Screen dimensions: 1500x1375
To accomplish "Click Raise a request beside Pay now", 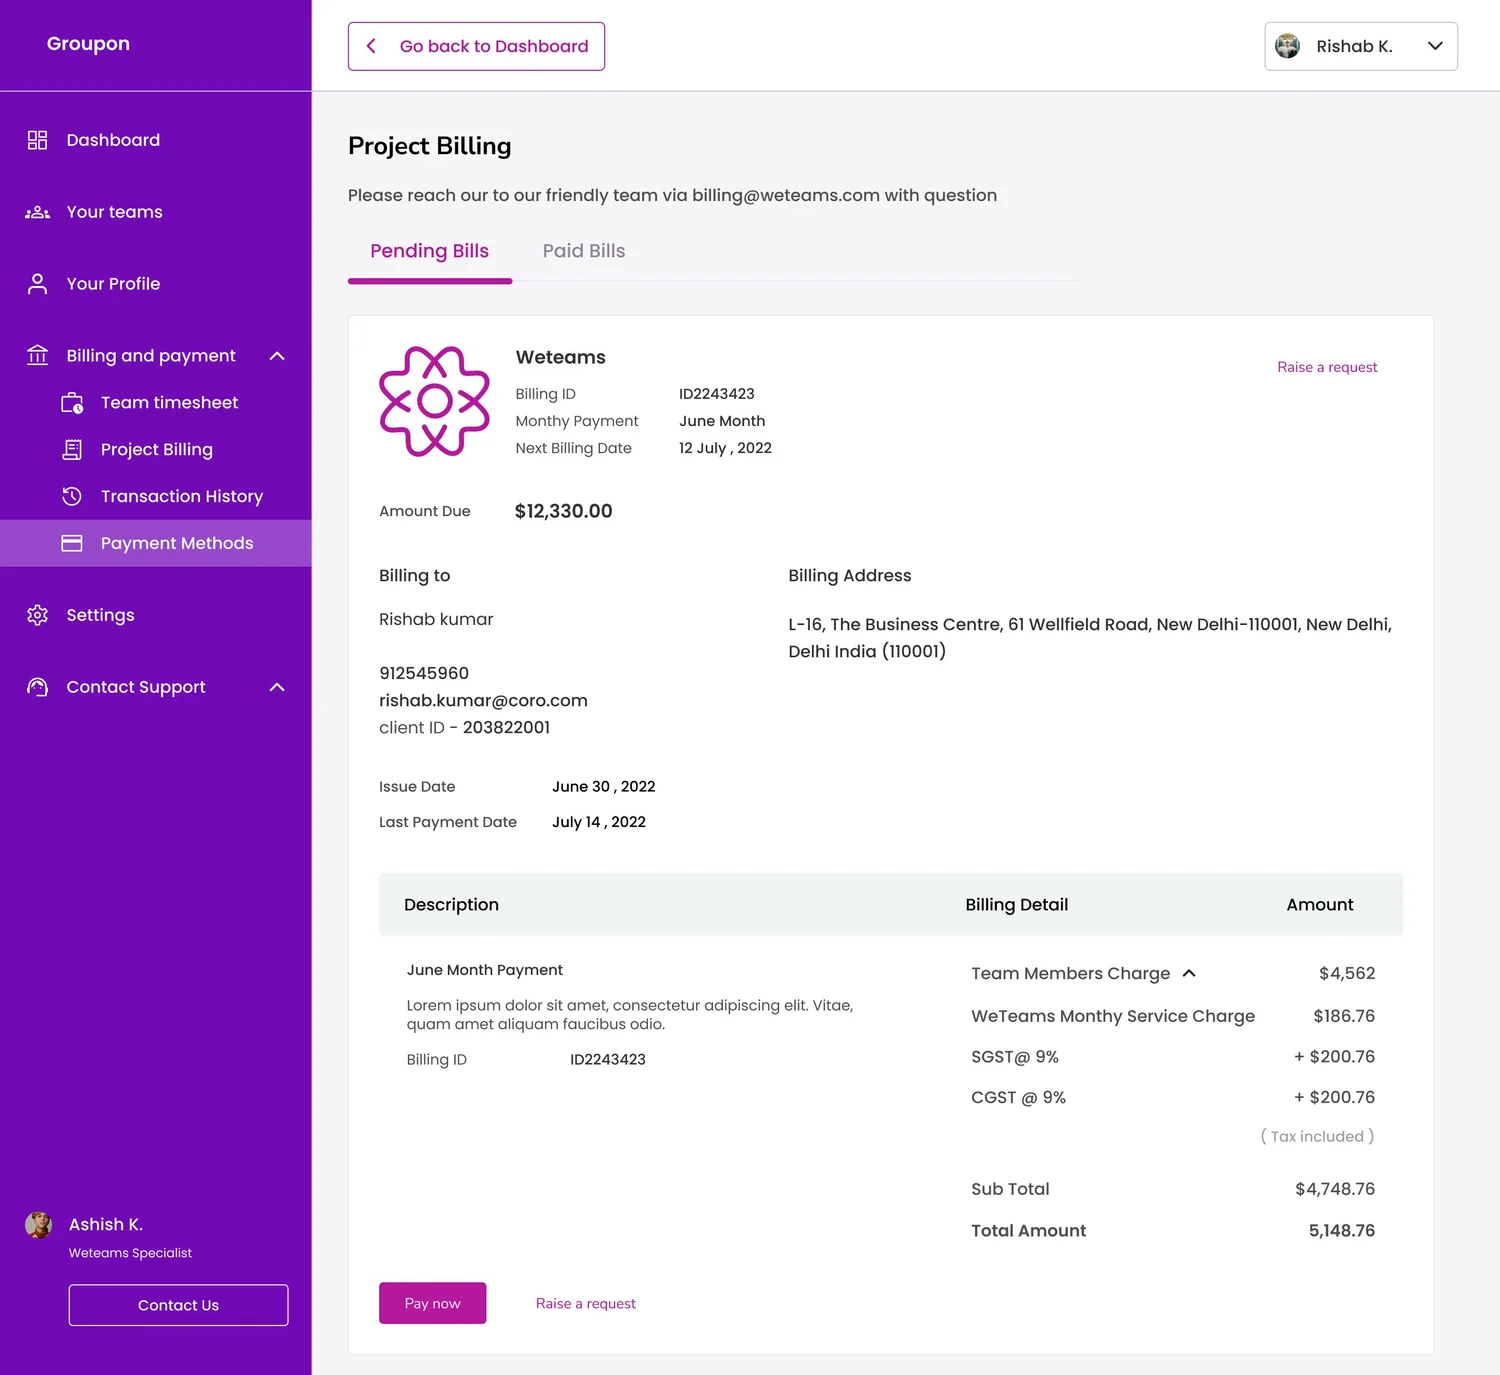I will [x=586, y=1303].
